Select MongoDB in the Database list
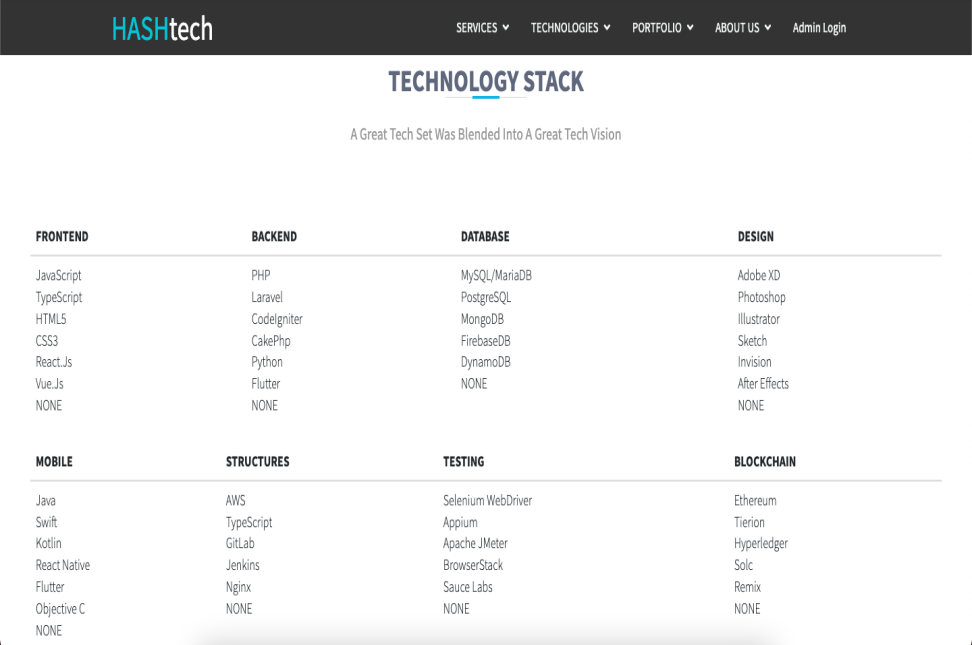 pos(482,319)
